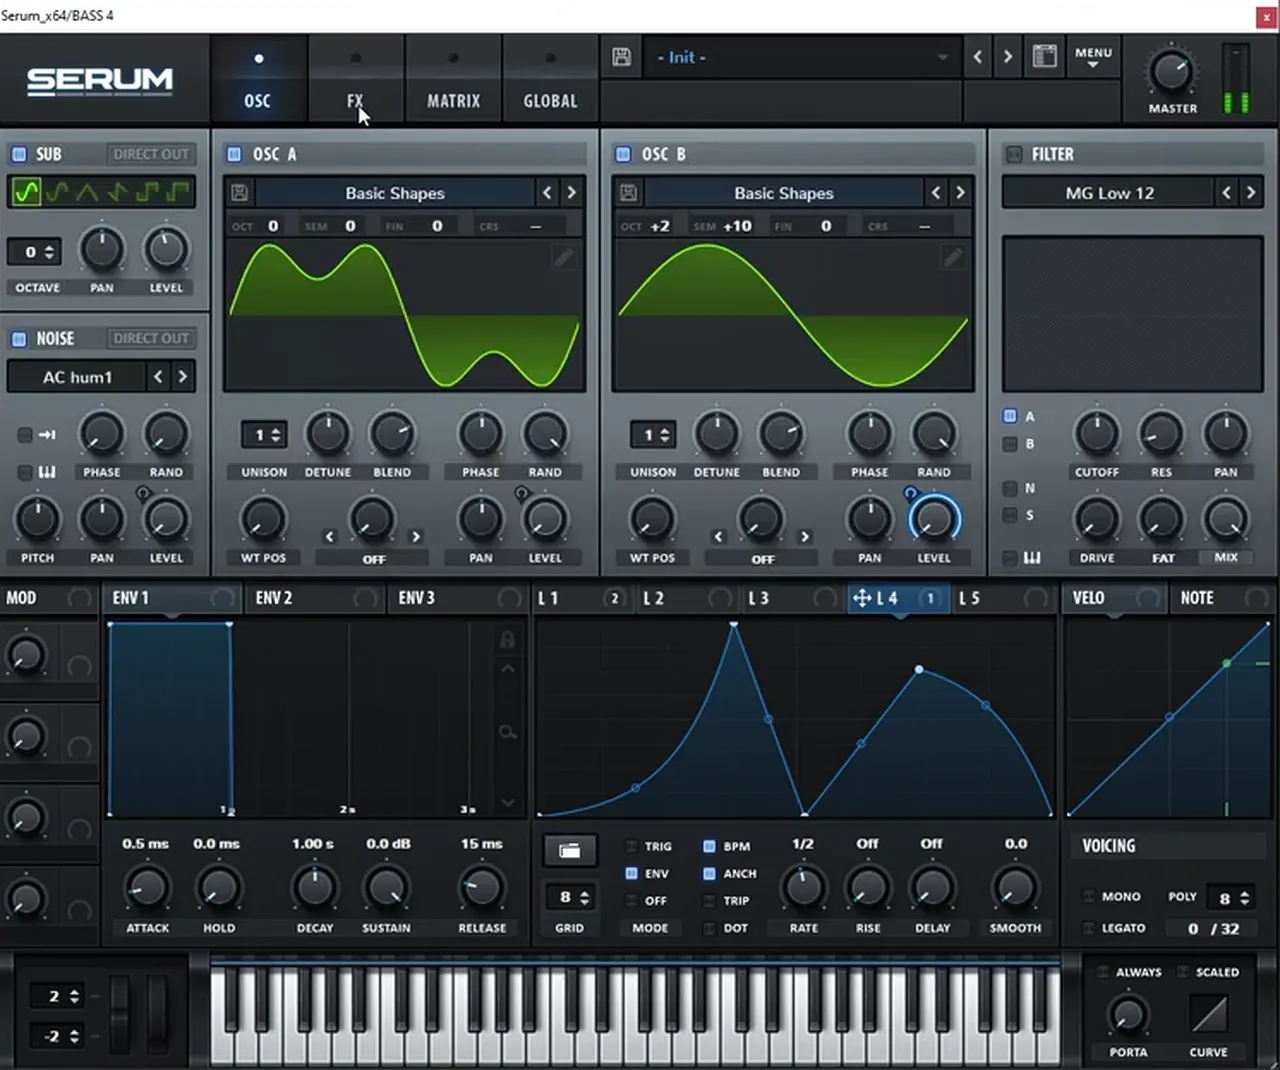The image size is (1280, 1070).
Task: Toggle noise keytrack keyboard icon checkbox
Action: [x=25, y=472]
